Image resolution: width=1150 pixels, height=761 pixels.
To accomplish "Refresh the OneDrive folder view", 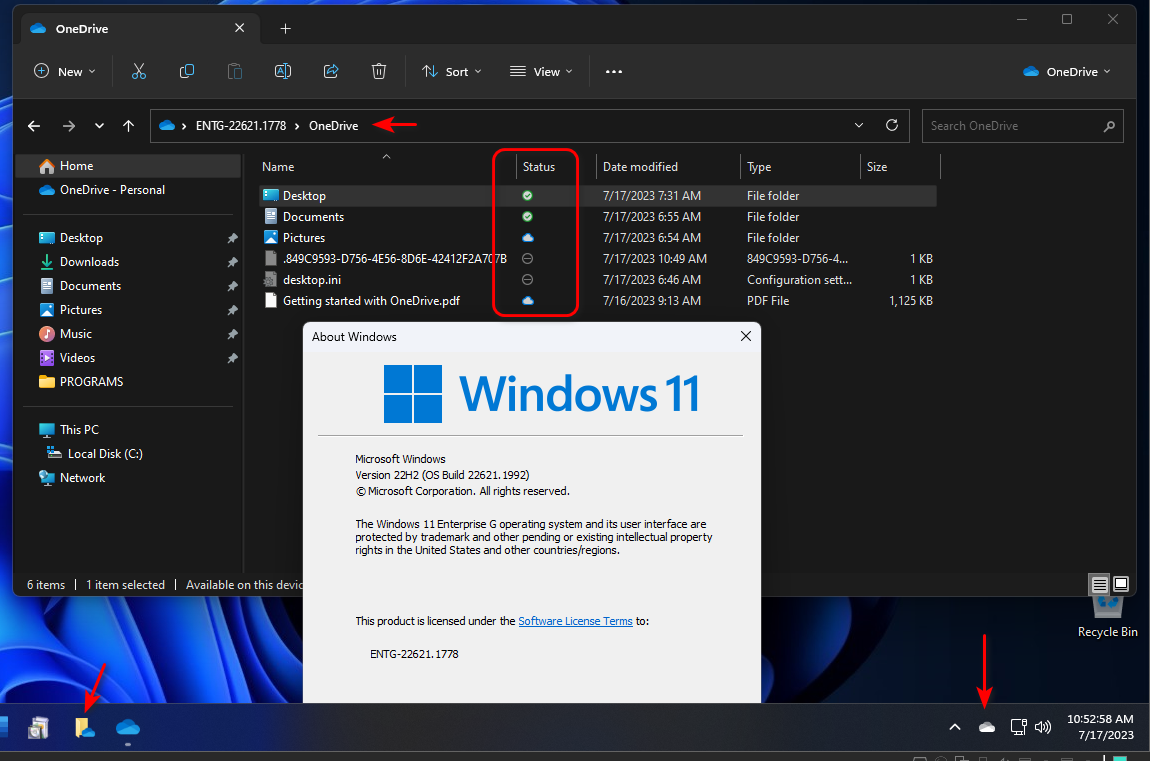I will coord(892,125).
